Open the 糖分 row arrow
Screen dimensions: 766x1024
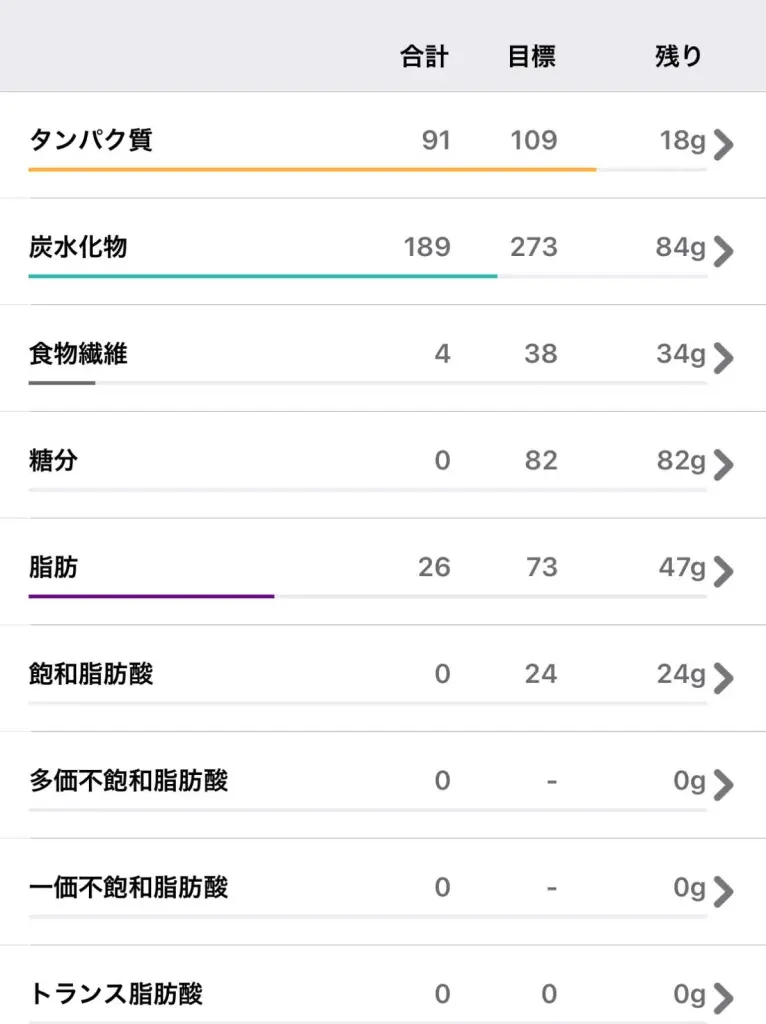[724, 465]
